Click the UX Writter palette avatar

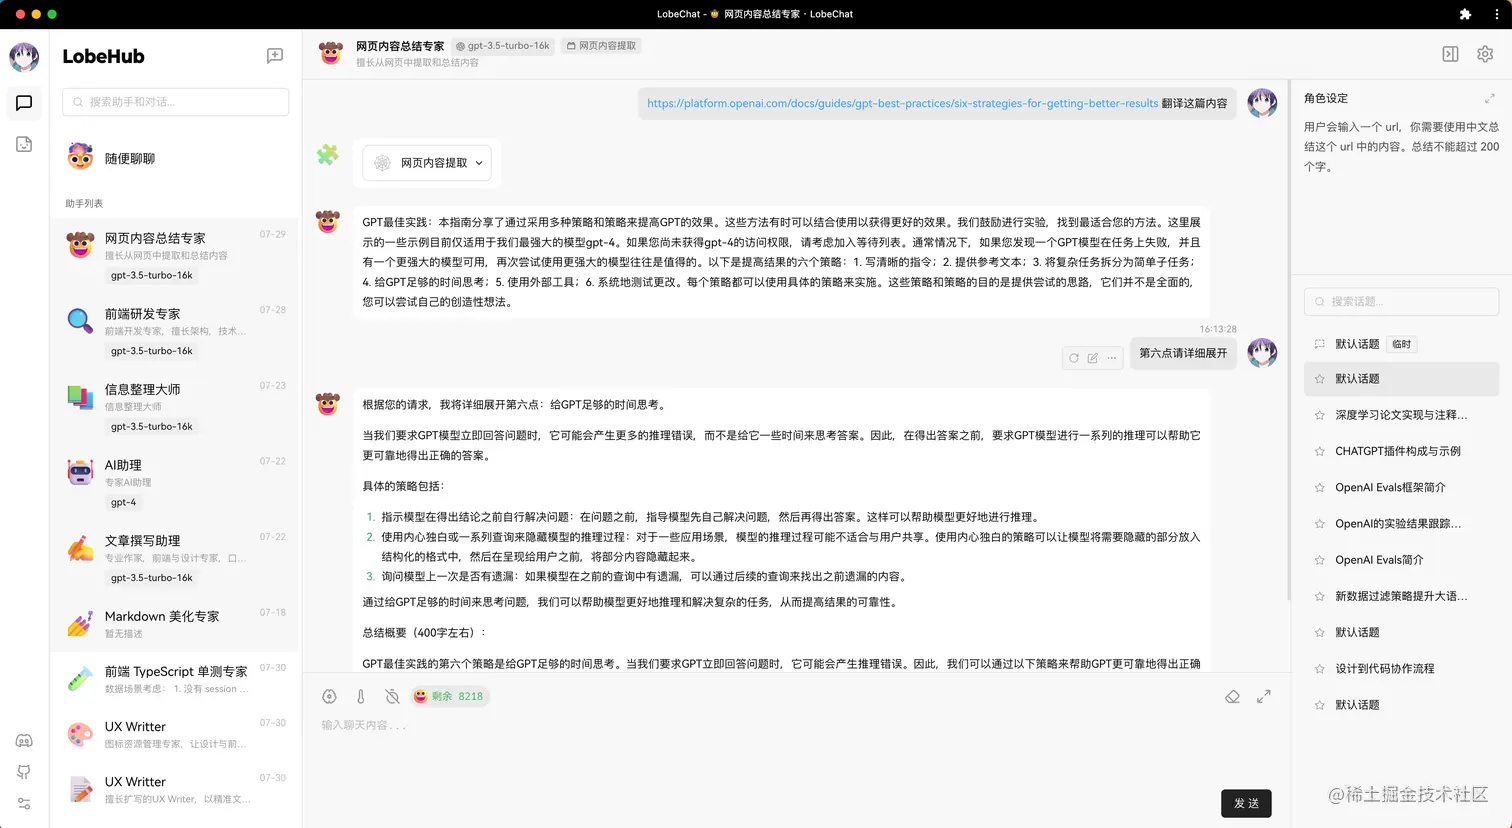tap(80, 734)
